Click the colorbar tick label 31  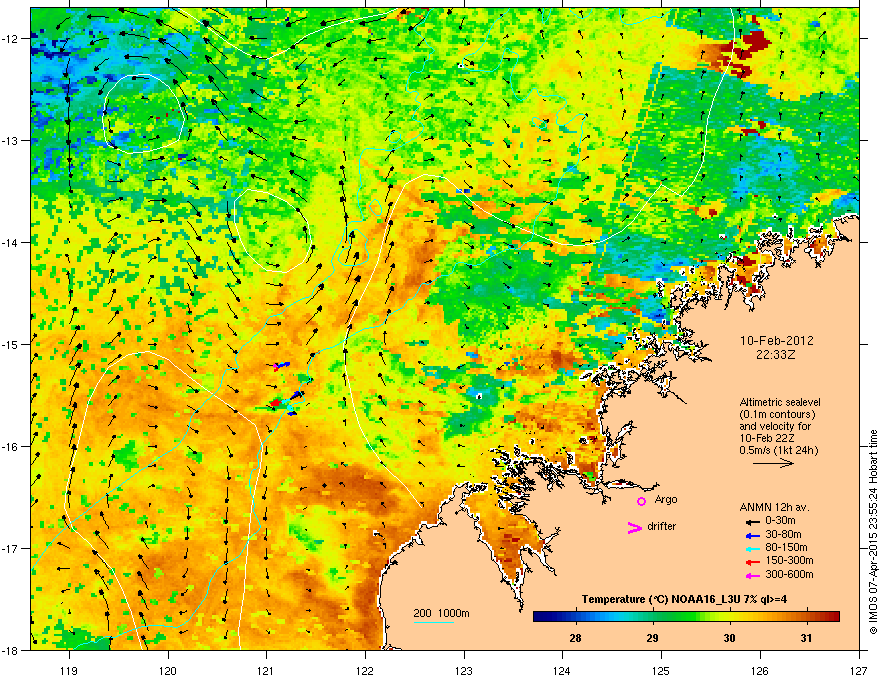pyautogui.click(x=806, y=638)
